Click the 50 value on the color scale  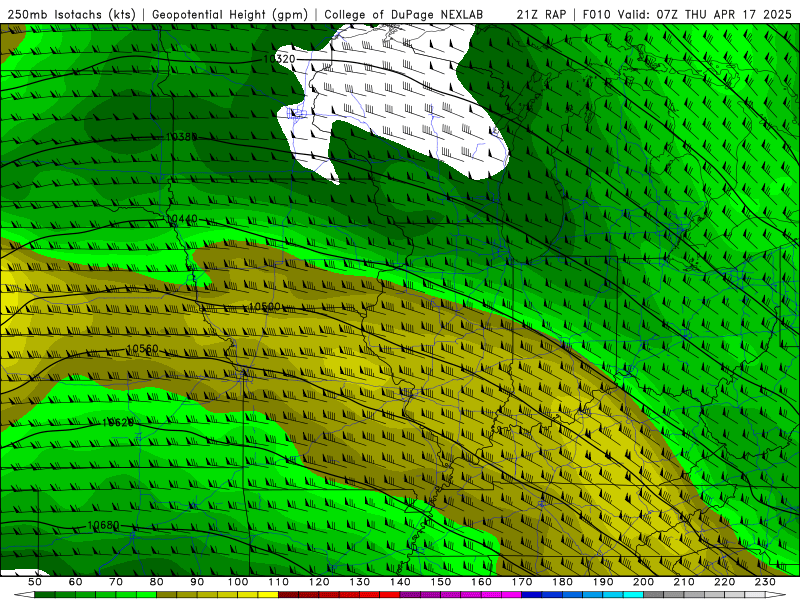click(x=35, y=582)
